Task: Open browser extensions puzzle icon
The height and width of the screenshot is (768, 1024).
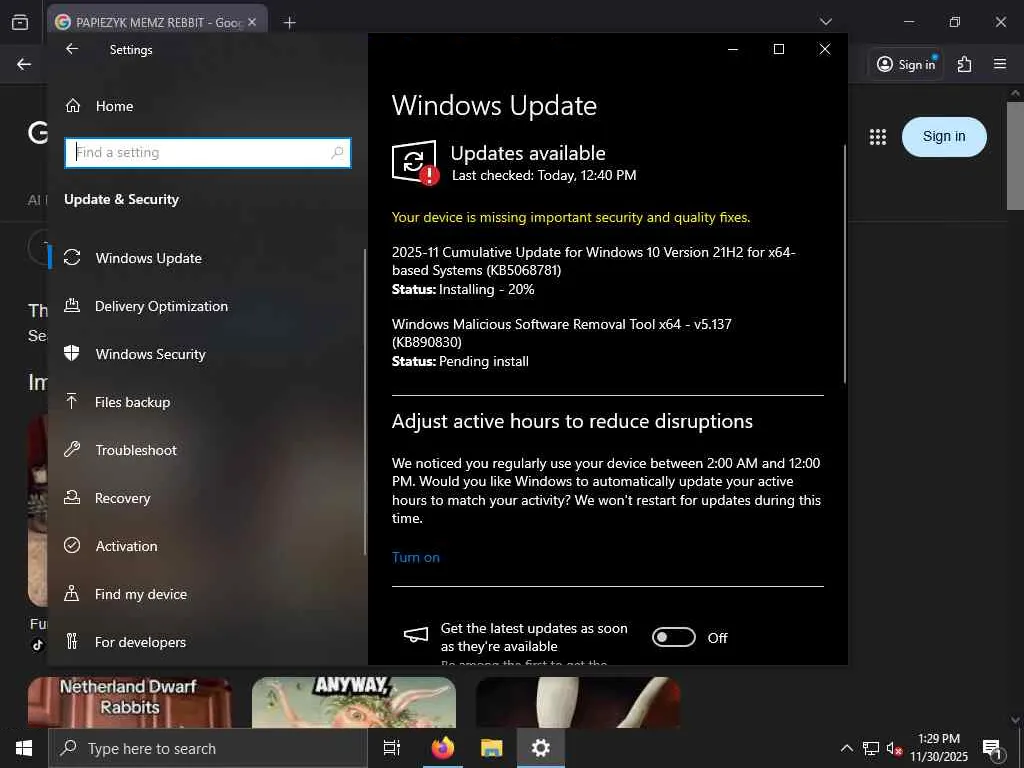Action: coord(965,64)
